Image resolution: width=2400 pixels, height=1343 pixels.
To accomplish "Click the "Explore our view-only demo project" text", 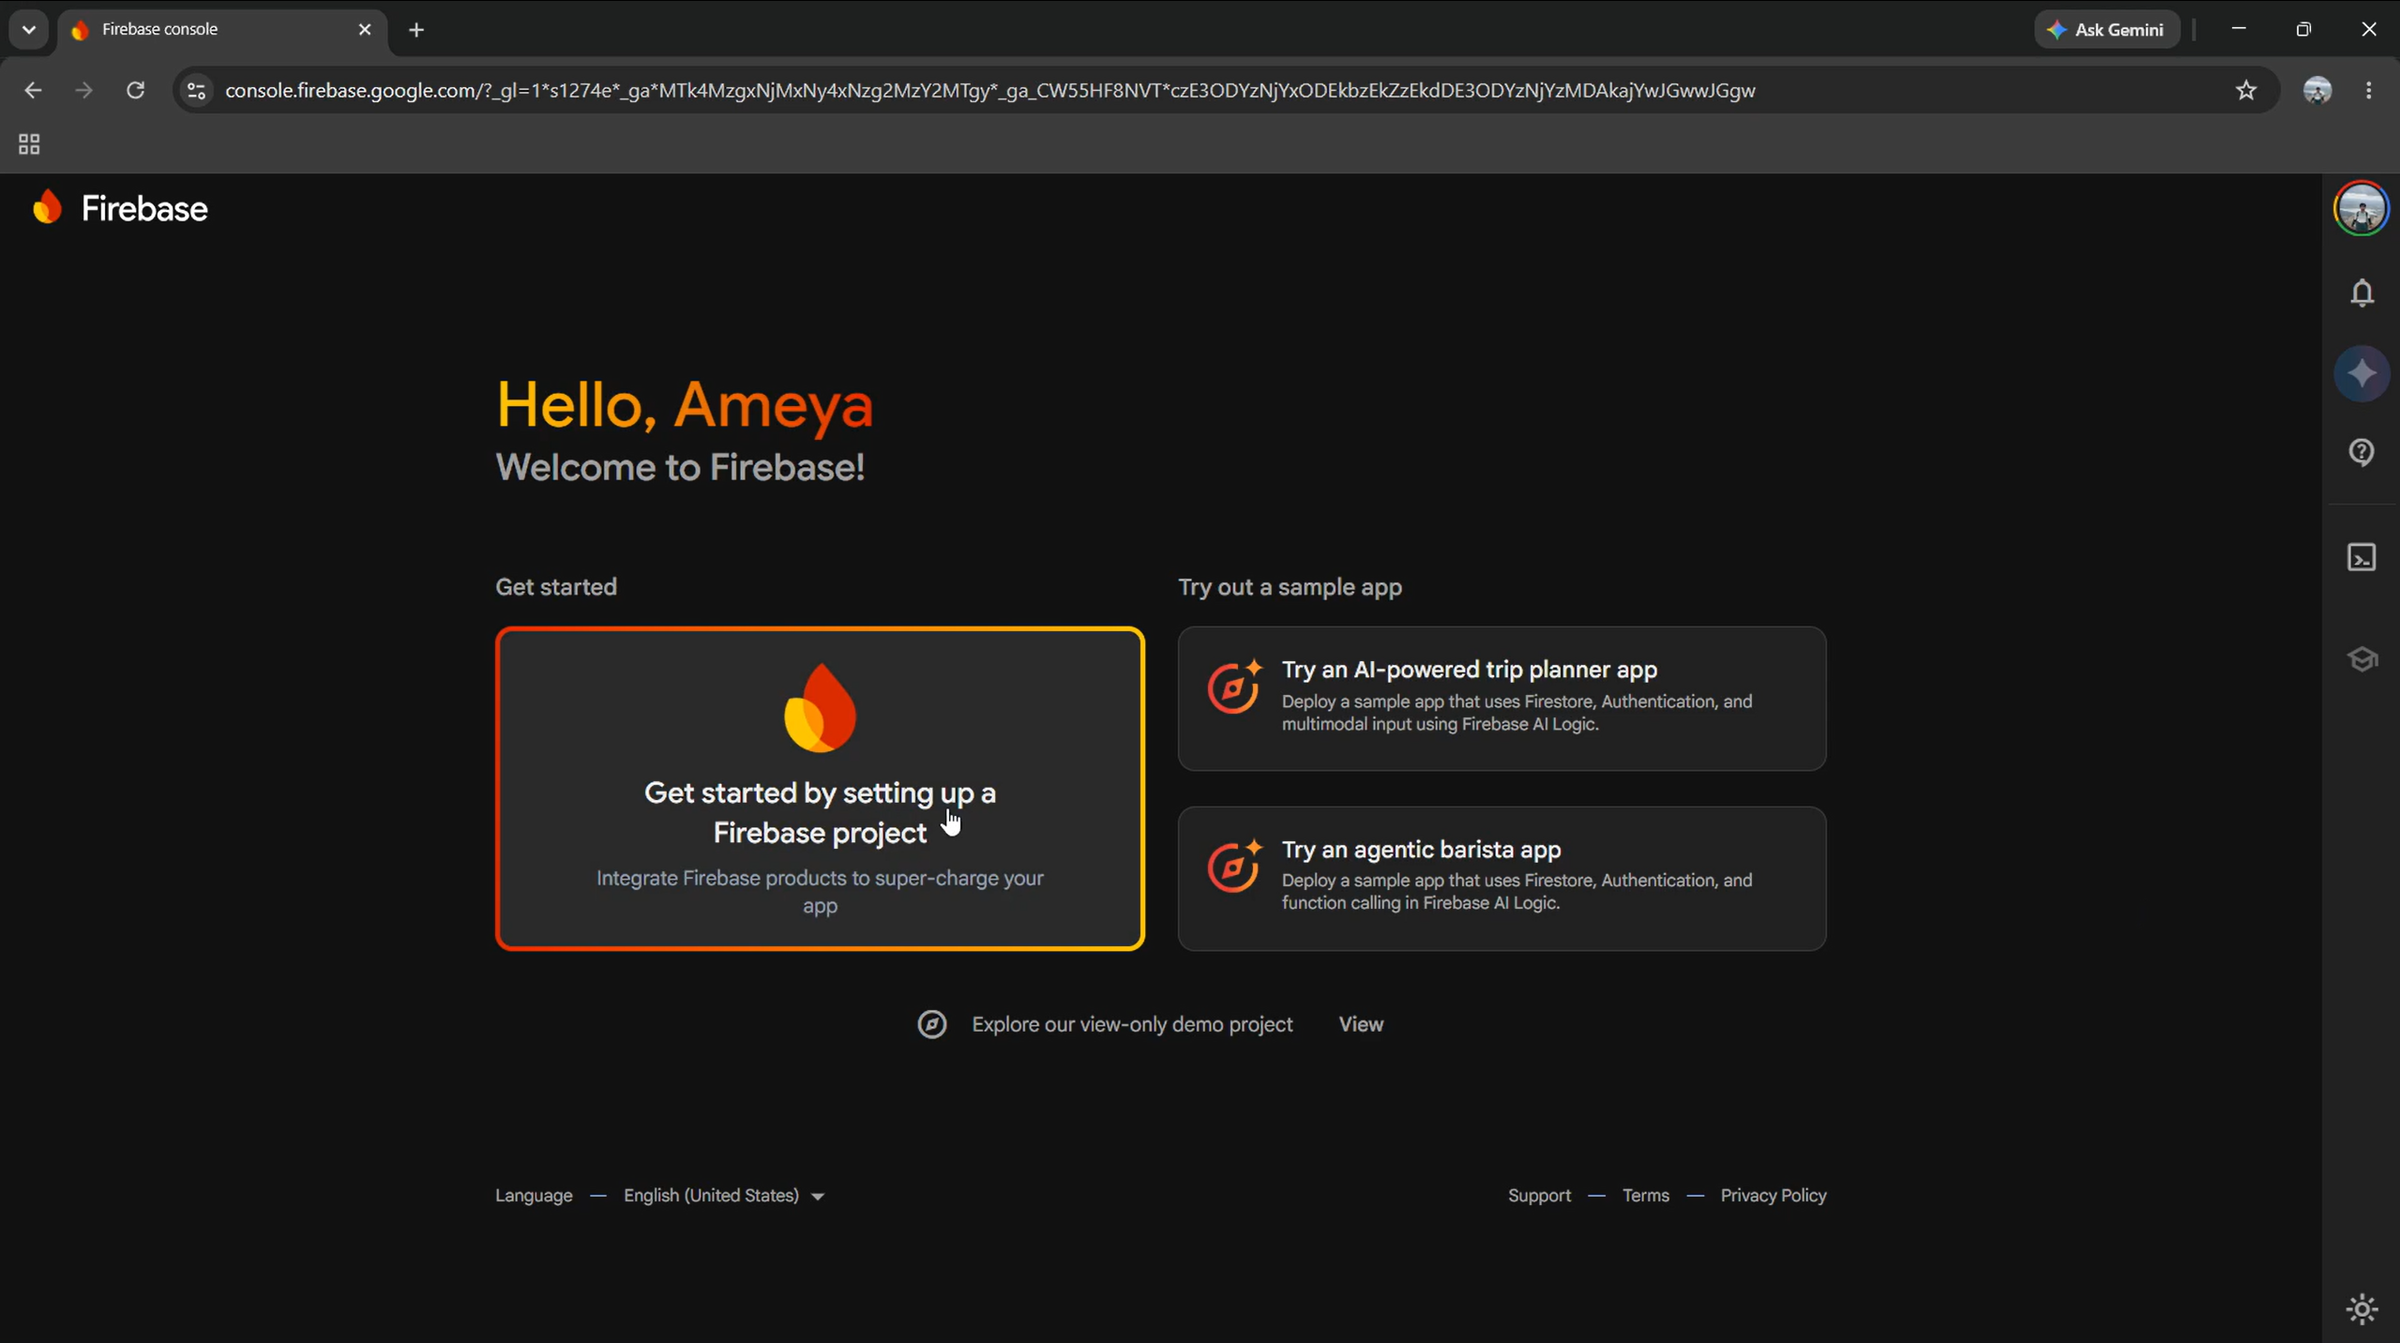I will (x=1132, y=1024).
